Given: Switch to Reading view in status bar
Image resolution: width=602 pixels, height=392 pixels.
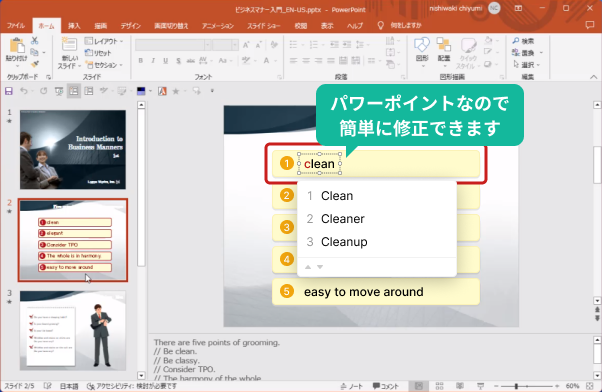Looking at the screenshot, I should coord(460,386).
